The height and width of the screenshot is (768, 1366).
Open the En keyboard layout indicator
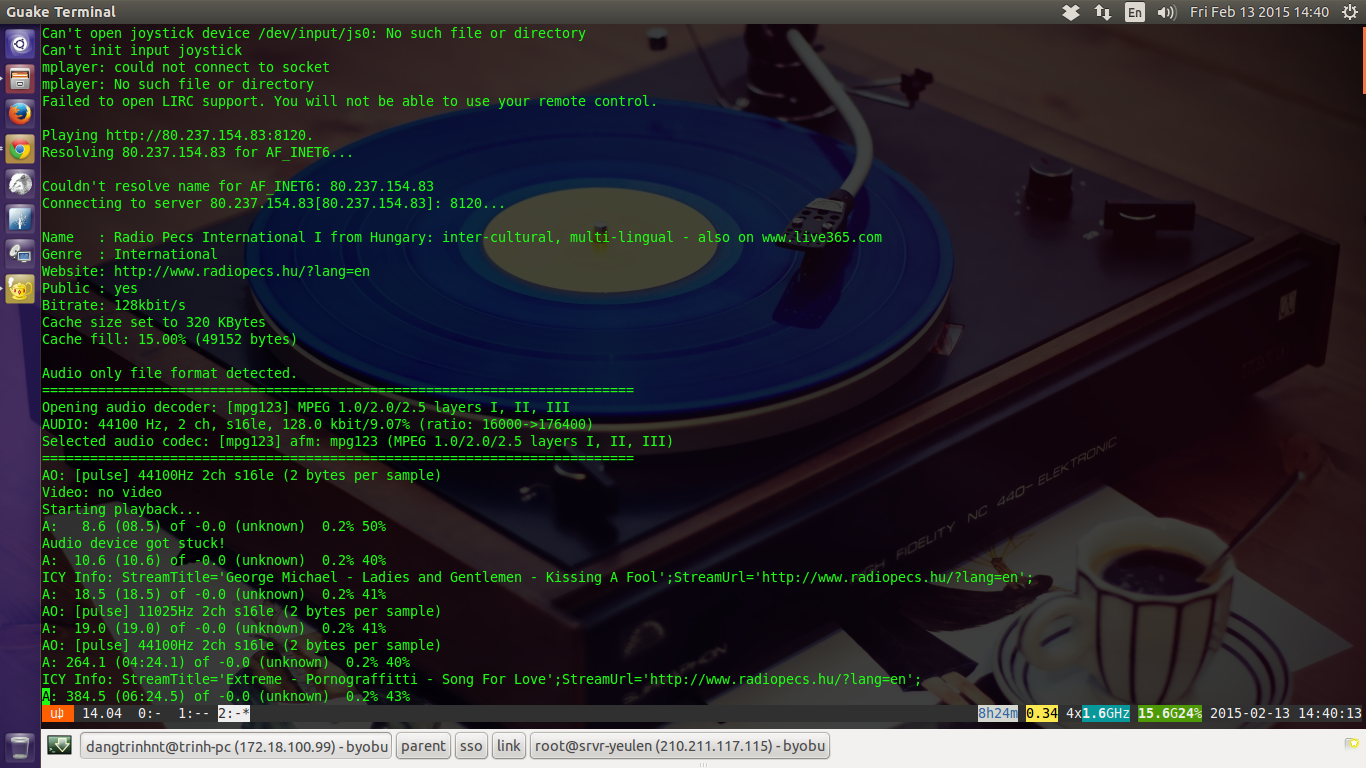pos(1134,12)
